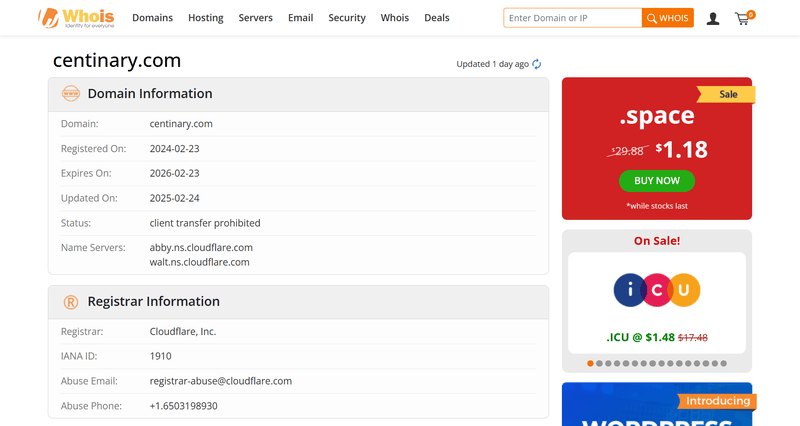The width and height of the screenshot is (800, 426).
Task: Click name server walt.ns.cloudflare.com
Action: [x=199, y=262]
